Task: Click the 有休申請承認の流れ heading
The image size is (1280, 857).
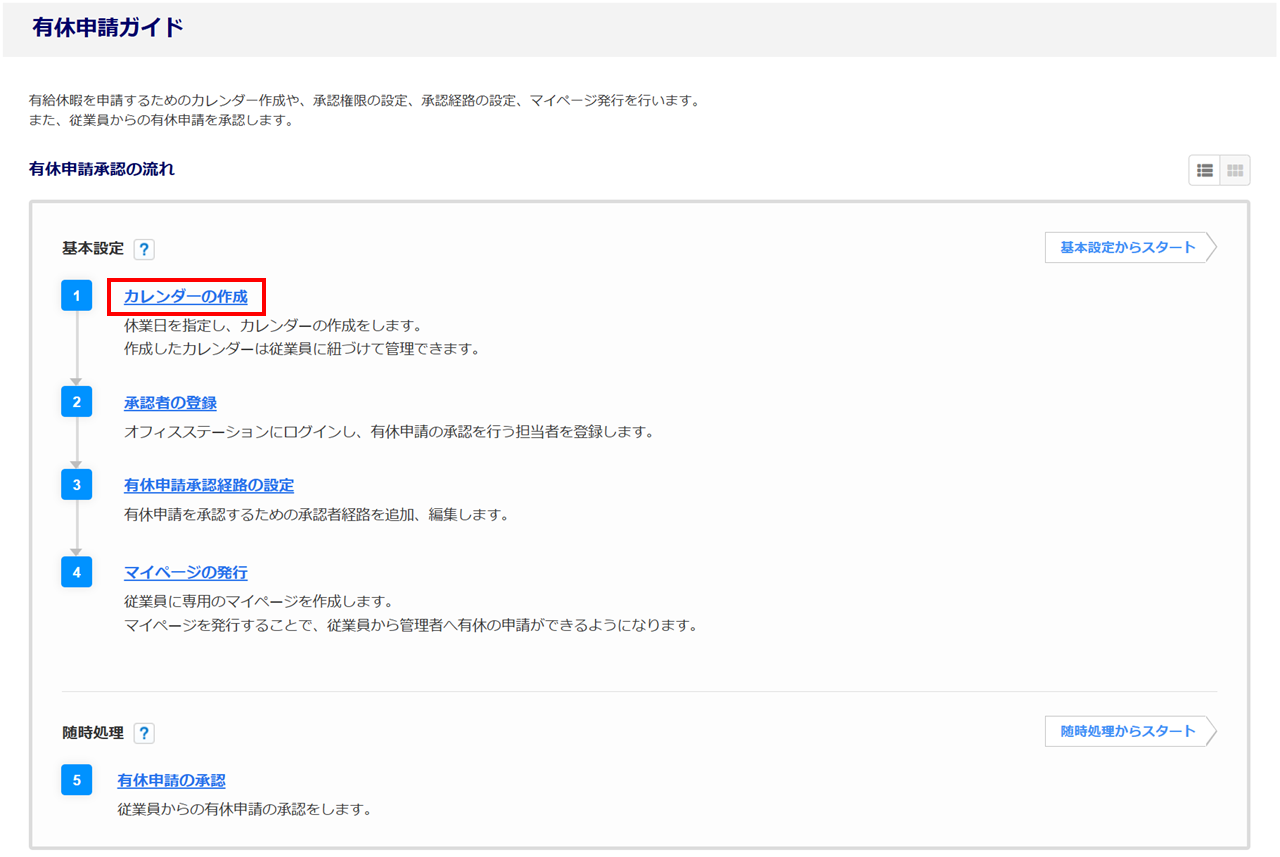Action: [102, 169]
